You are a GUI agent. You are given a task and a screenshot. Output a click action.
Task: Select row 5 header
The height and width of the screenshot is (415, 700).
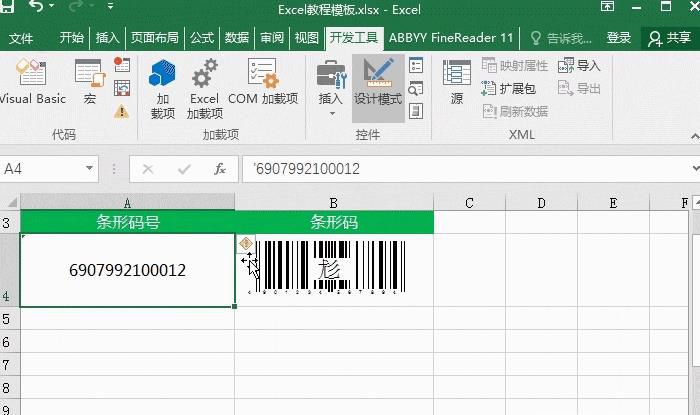point(10,319)
